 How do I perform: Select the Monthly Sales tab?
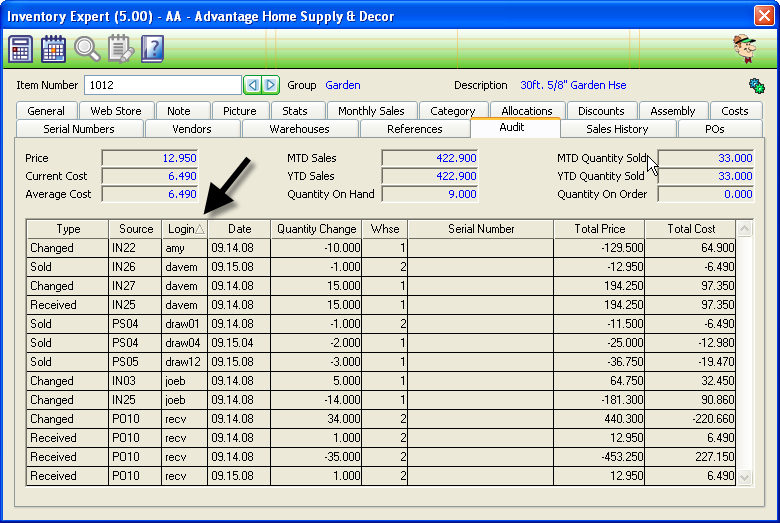point(371,111)
